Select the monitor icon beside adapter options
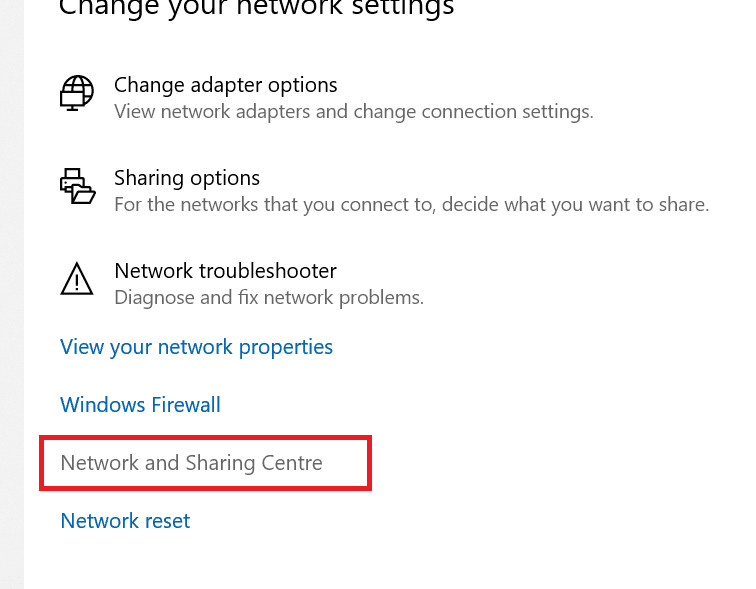 pyautogui.click(x=77, y=93)
